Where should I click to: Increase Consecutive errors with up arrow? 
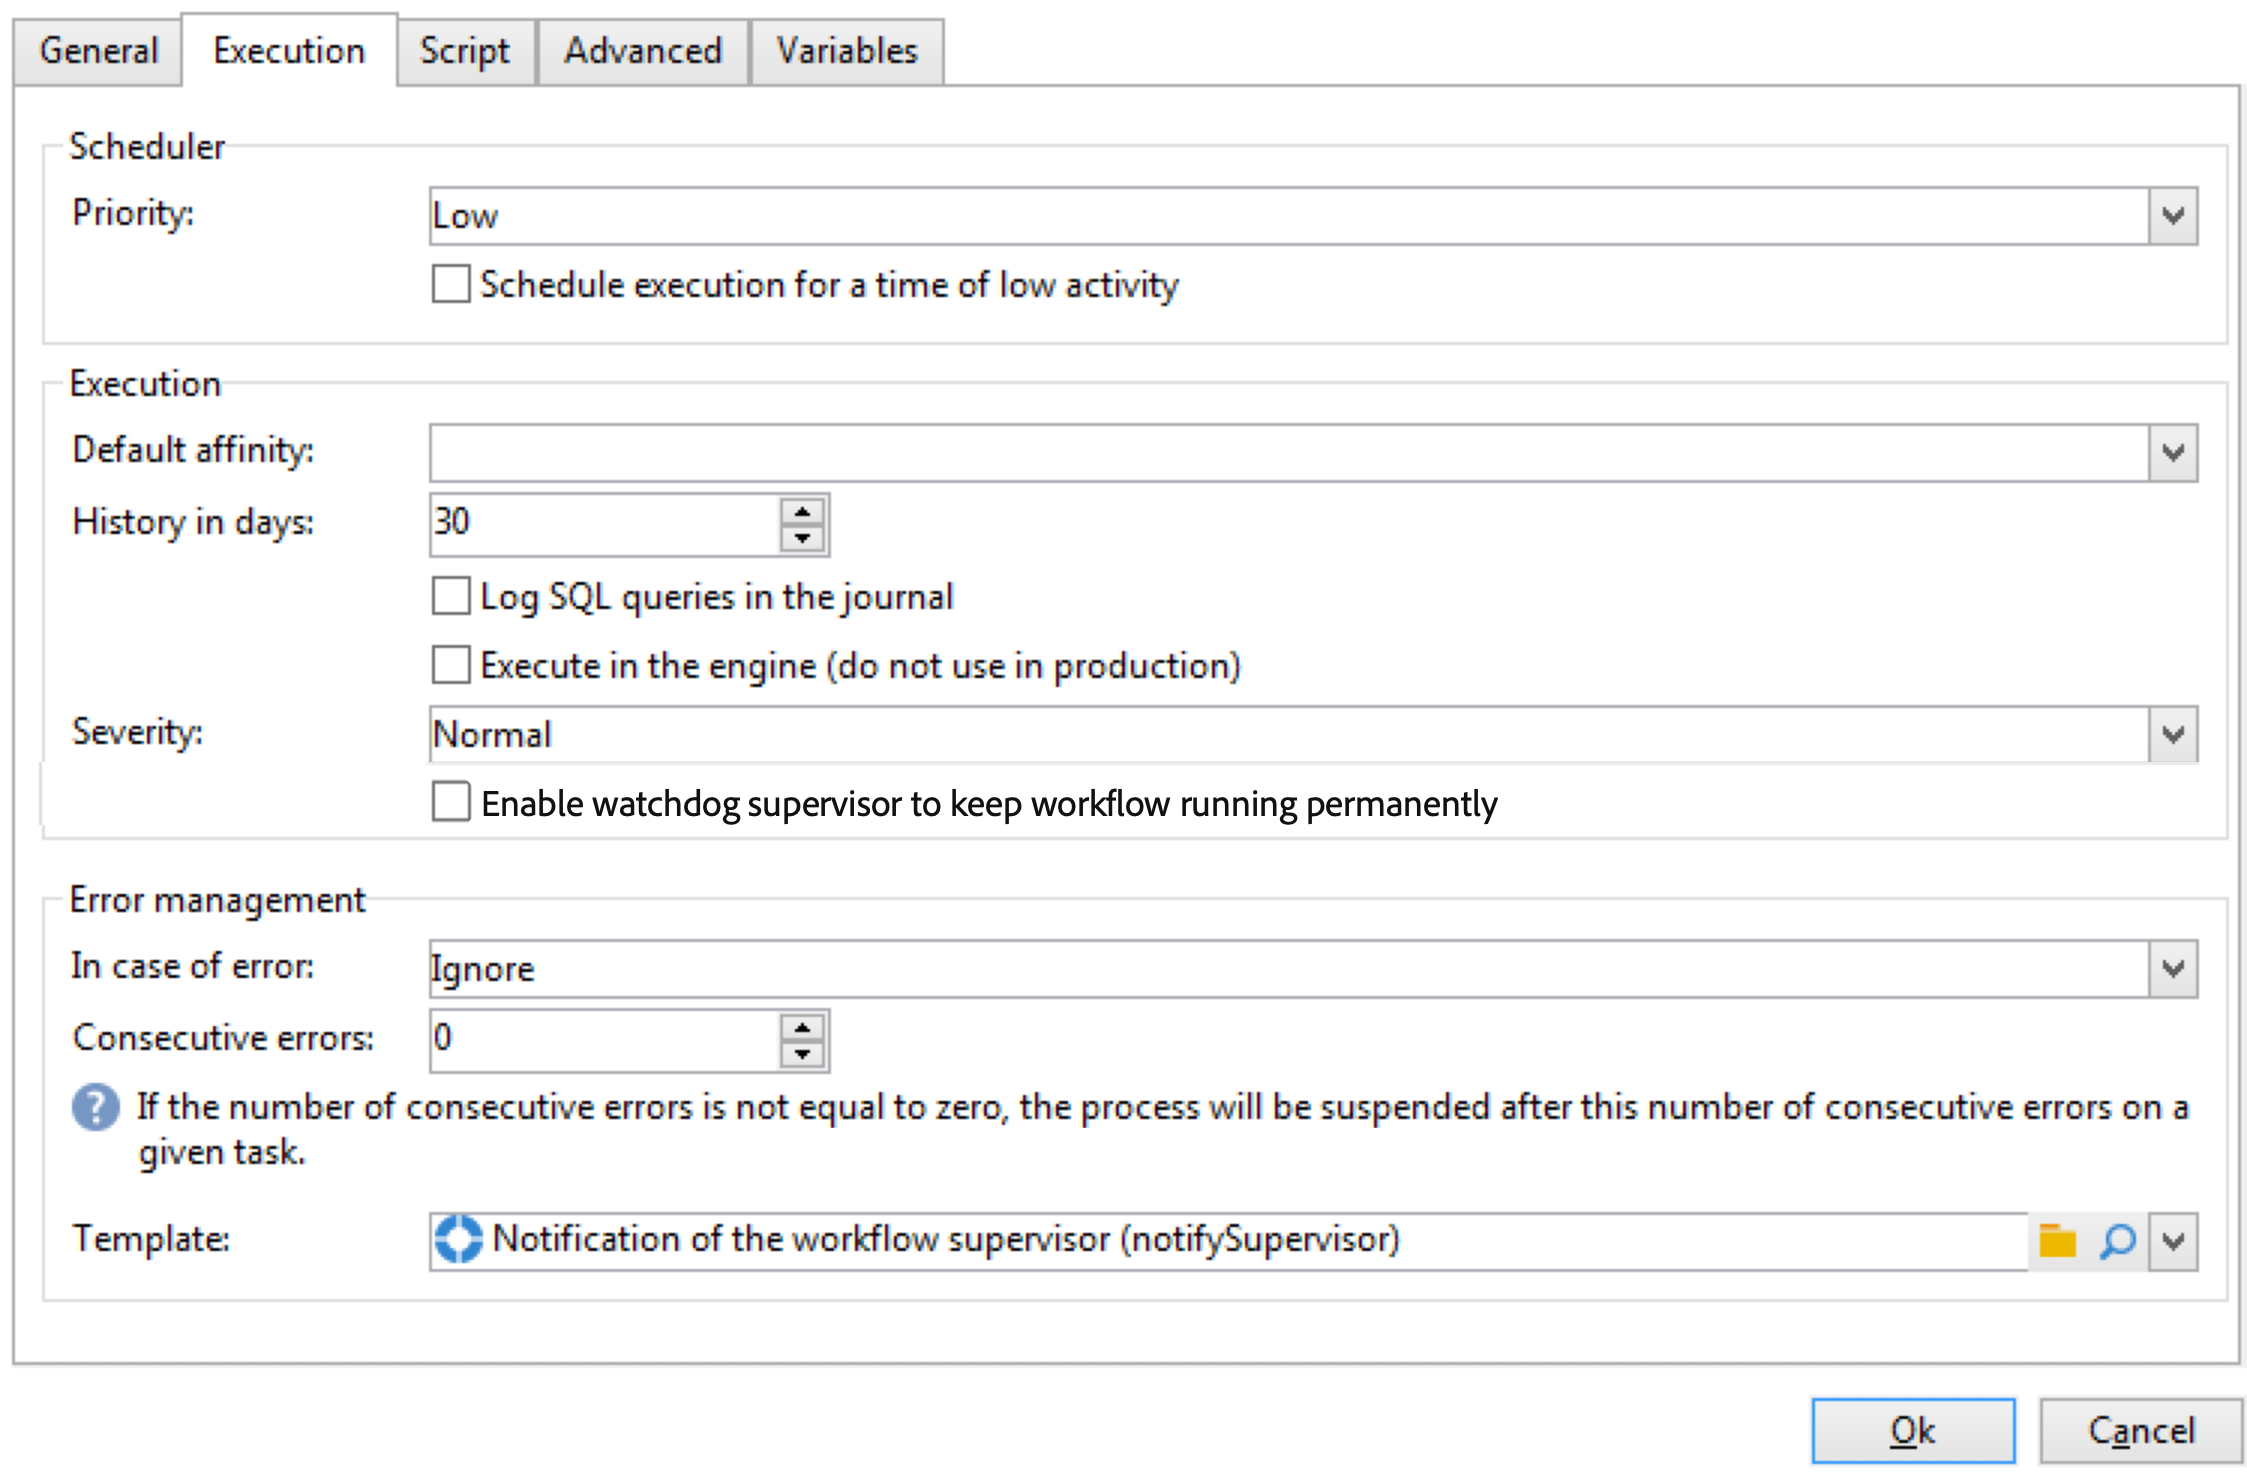(802, 1027)
